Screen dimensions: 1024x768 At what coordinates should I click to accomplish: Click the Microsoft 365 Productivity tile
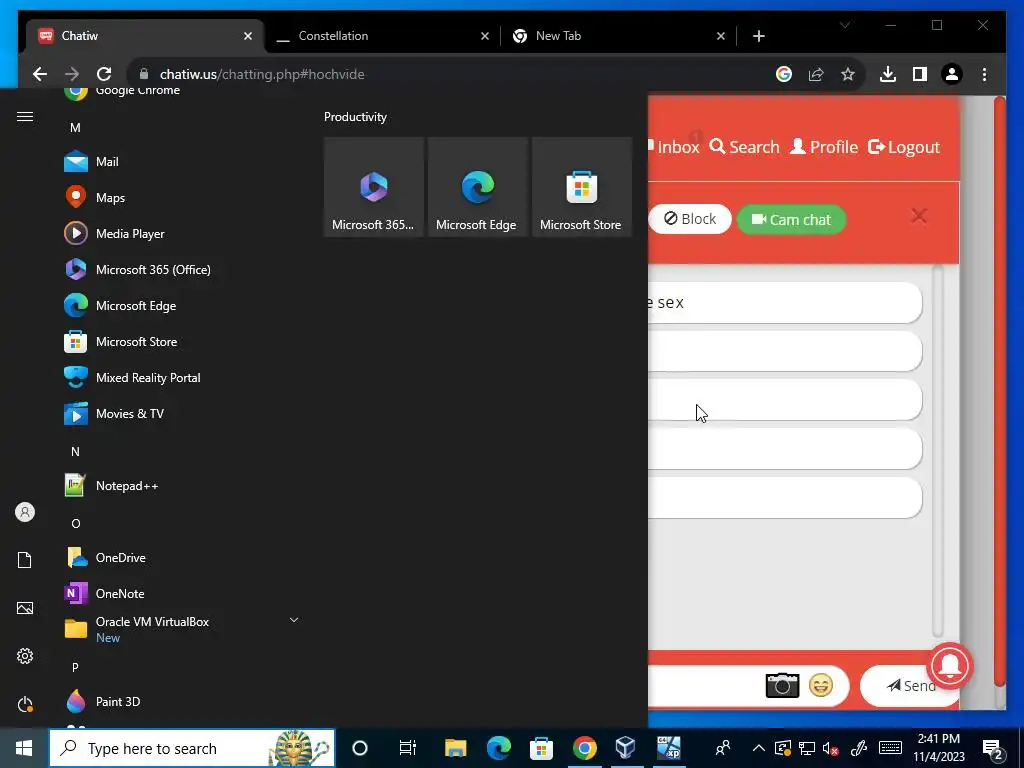[x=374, y=187]
